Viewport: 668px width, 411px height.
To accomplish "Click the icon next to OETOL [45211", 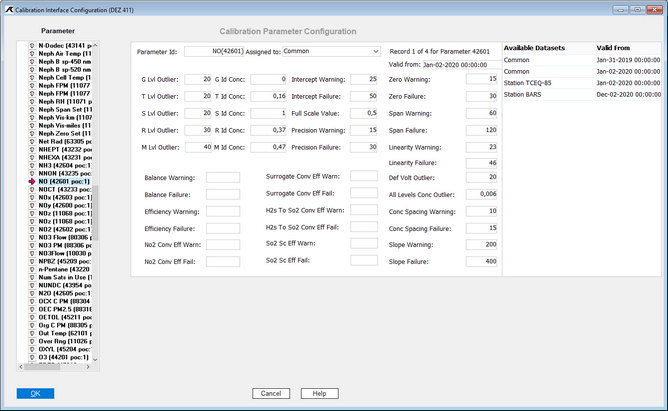I will click(x=32, y=317).
